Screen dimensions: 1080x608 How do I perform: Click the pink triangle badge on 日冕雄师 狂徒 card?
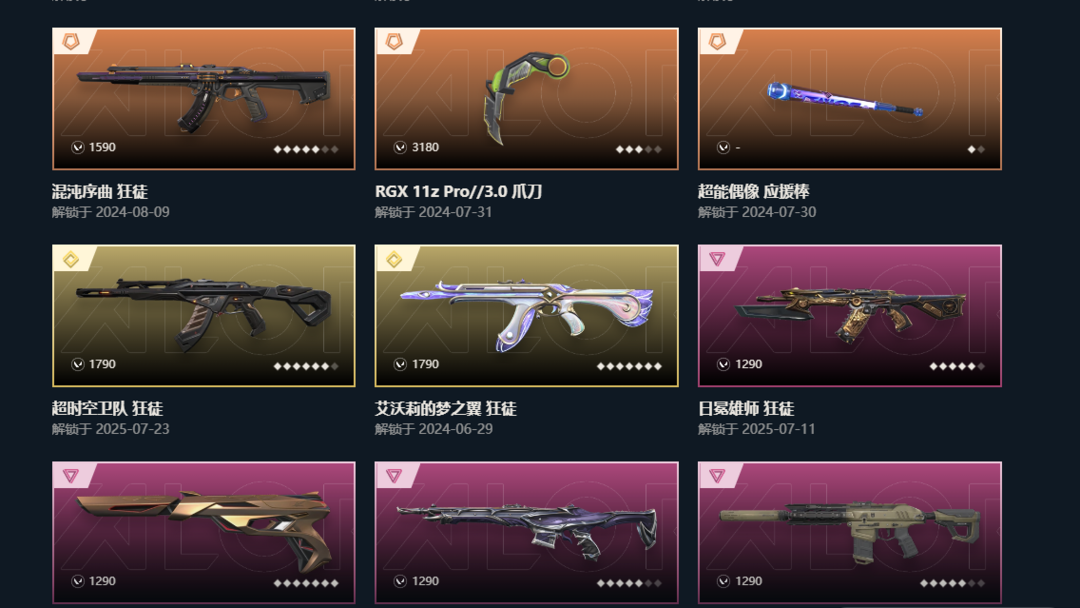pyautogui.click(x=717, y=259)
